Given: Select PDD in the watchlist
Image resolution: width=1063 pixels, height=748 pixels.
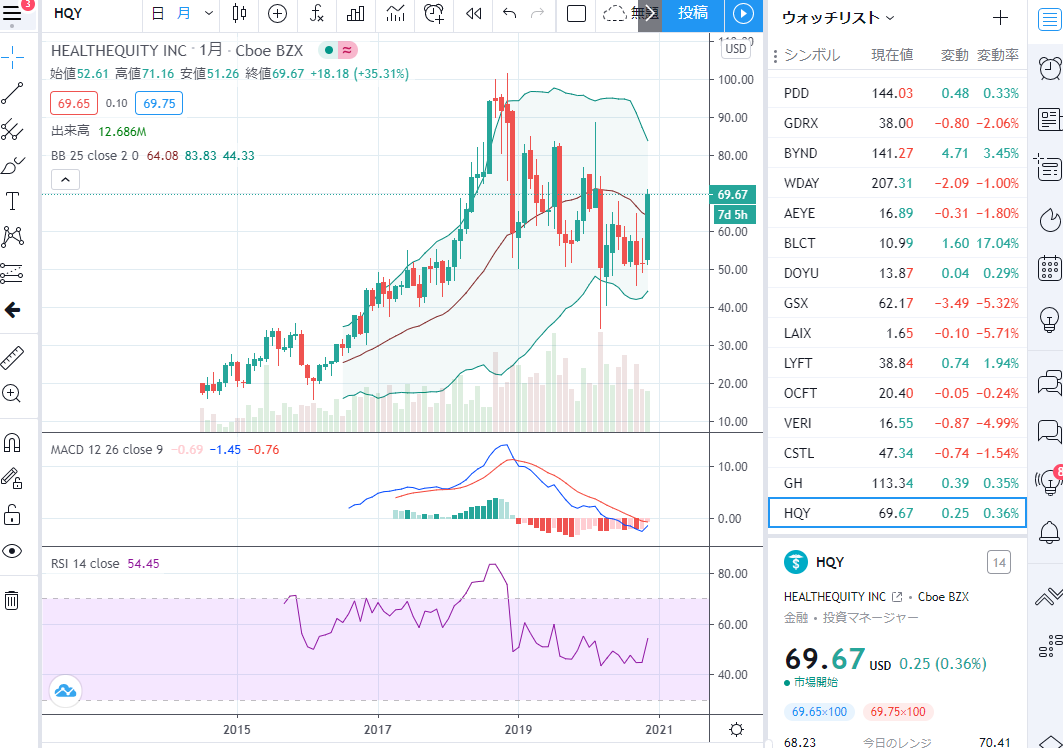Looking at the screenshot, I should (897, 94).
